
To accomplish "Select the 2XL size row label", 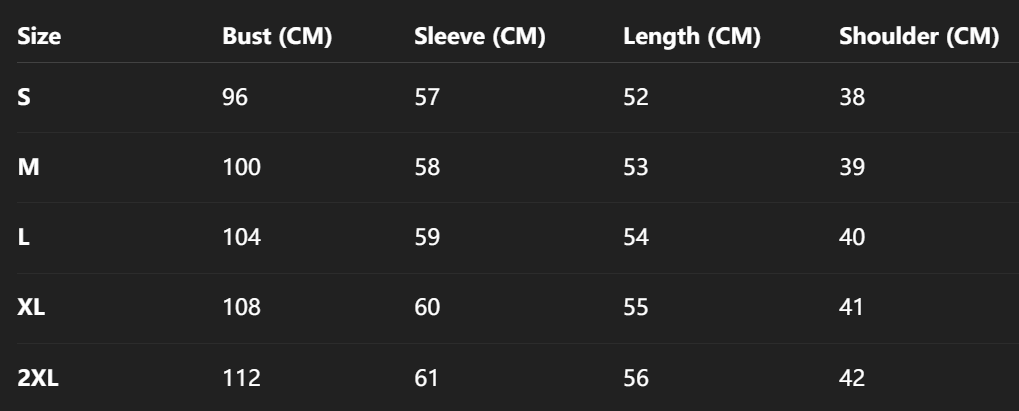I will click(38, 378).
